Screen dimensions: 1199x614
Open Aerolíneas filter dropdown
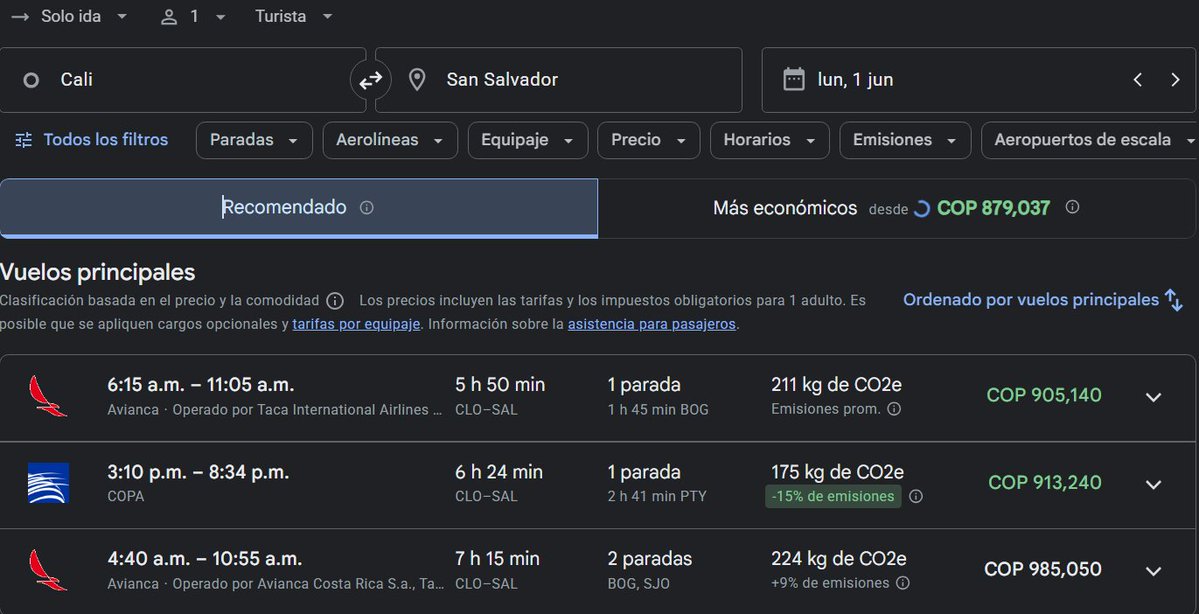pos(390,140)
